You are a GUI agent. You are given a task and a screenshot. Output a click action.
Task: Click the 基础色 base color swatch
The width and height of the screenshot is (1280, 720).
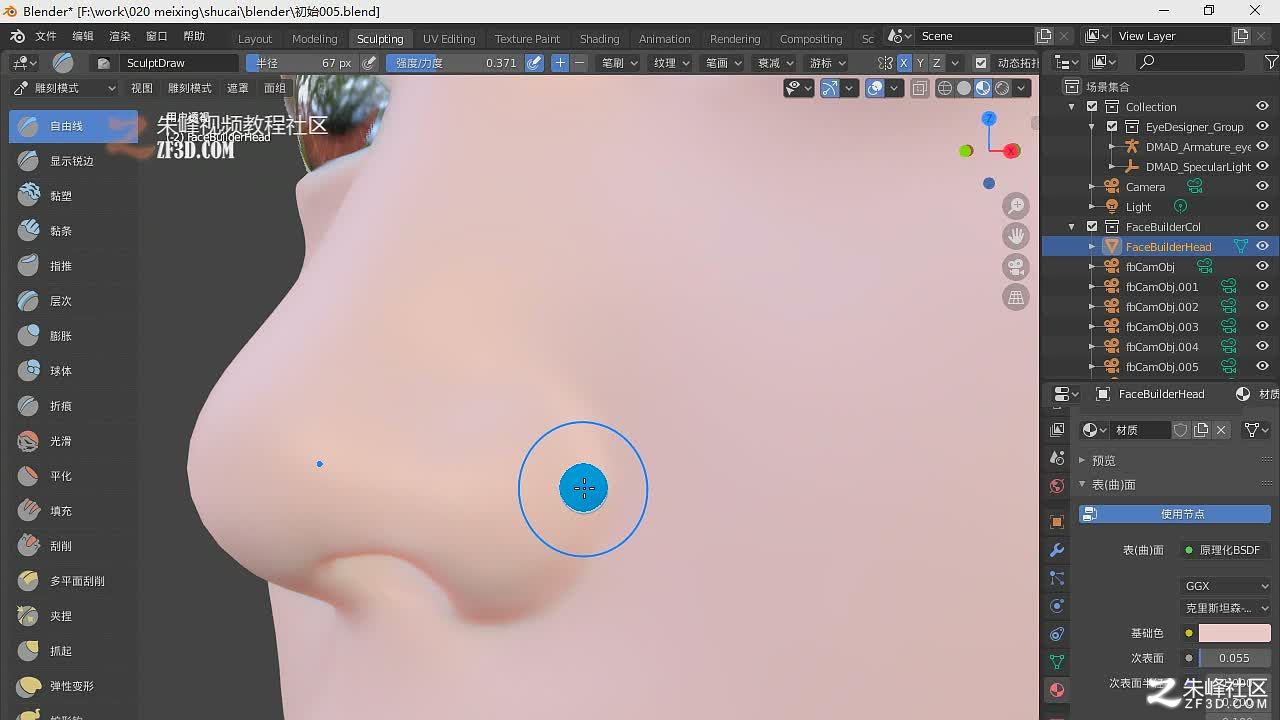click(1235, 633)
